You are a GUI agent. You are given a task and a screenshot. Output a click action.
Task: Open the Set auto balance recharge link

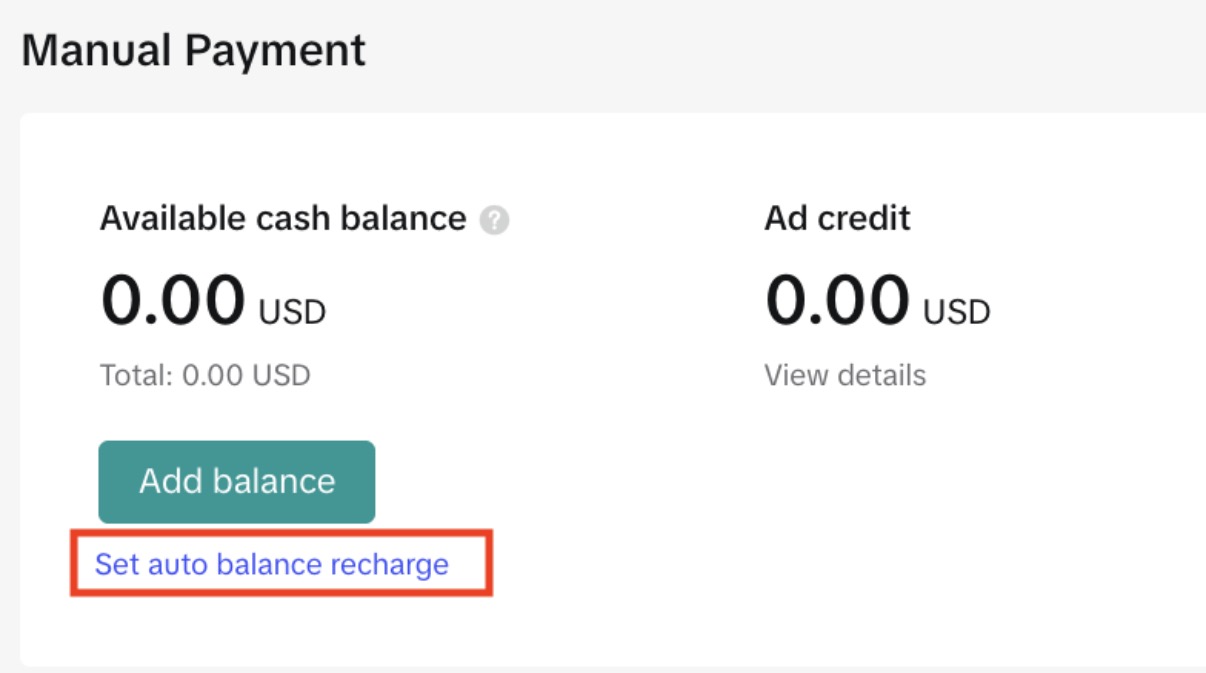coord(272,565)
